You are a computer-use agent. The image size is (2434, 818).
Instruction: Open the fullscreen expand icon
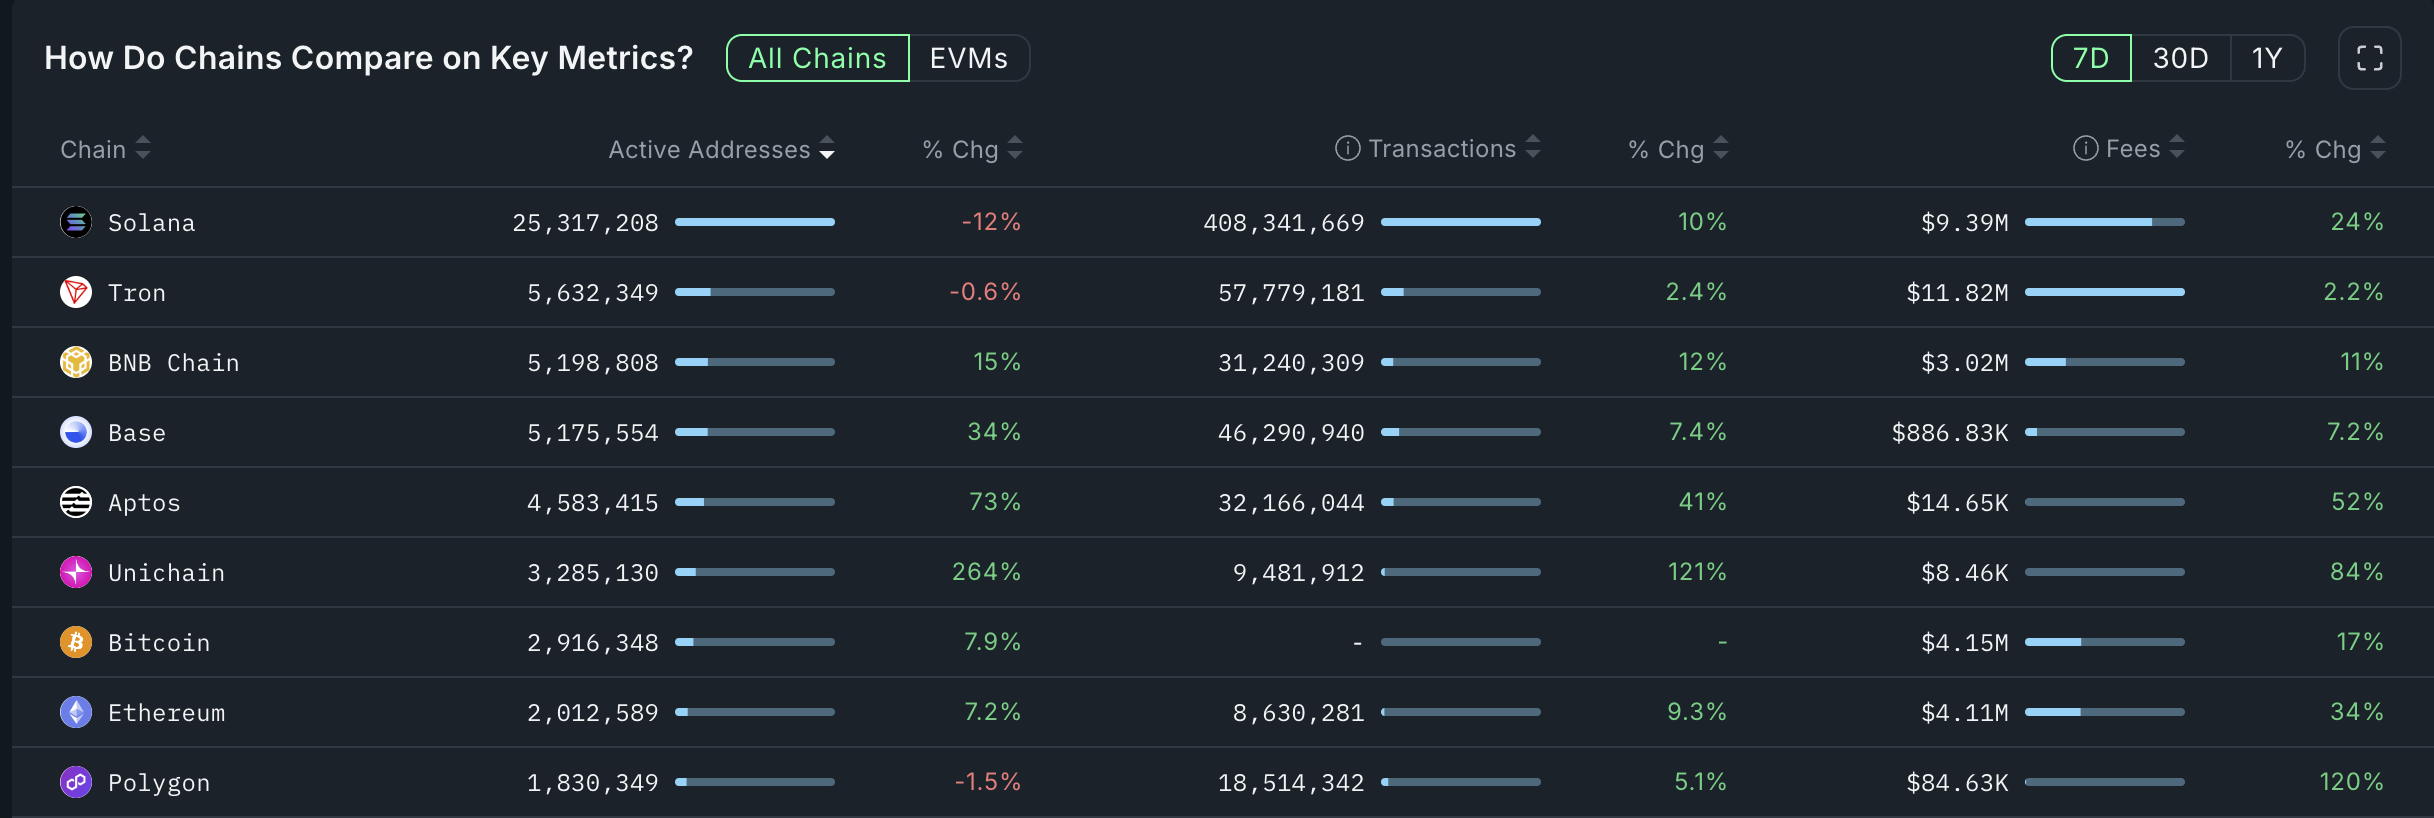coord(2369,58)
